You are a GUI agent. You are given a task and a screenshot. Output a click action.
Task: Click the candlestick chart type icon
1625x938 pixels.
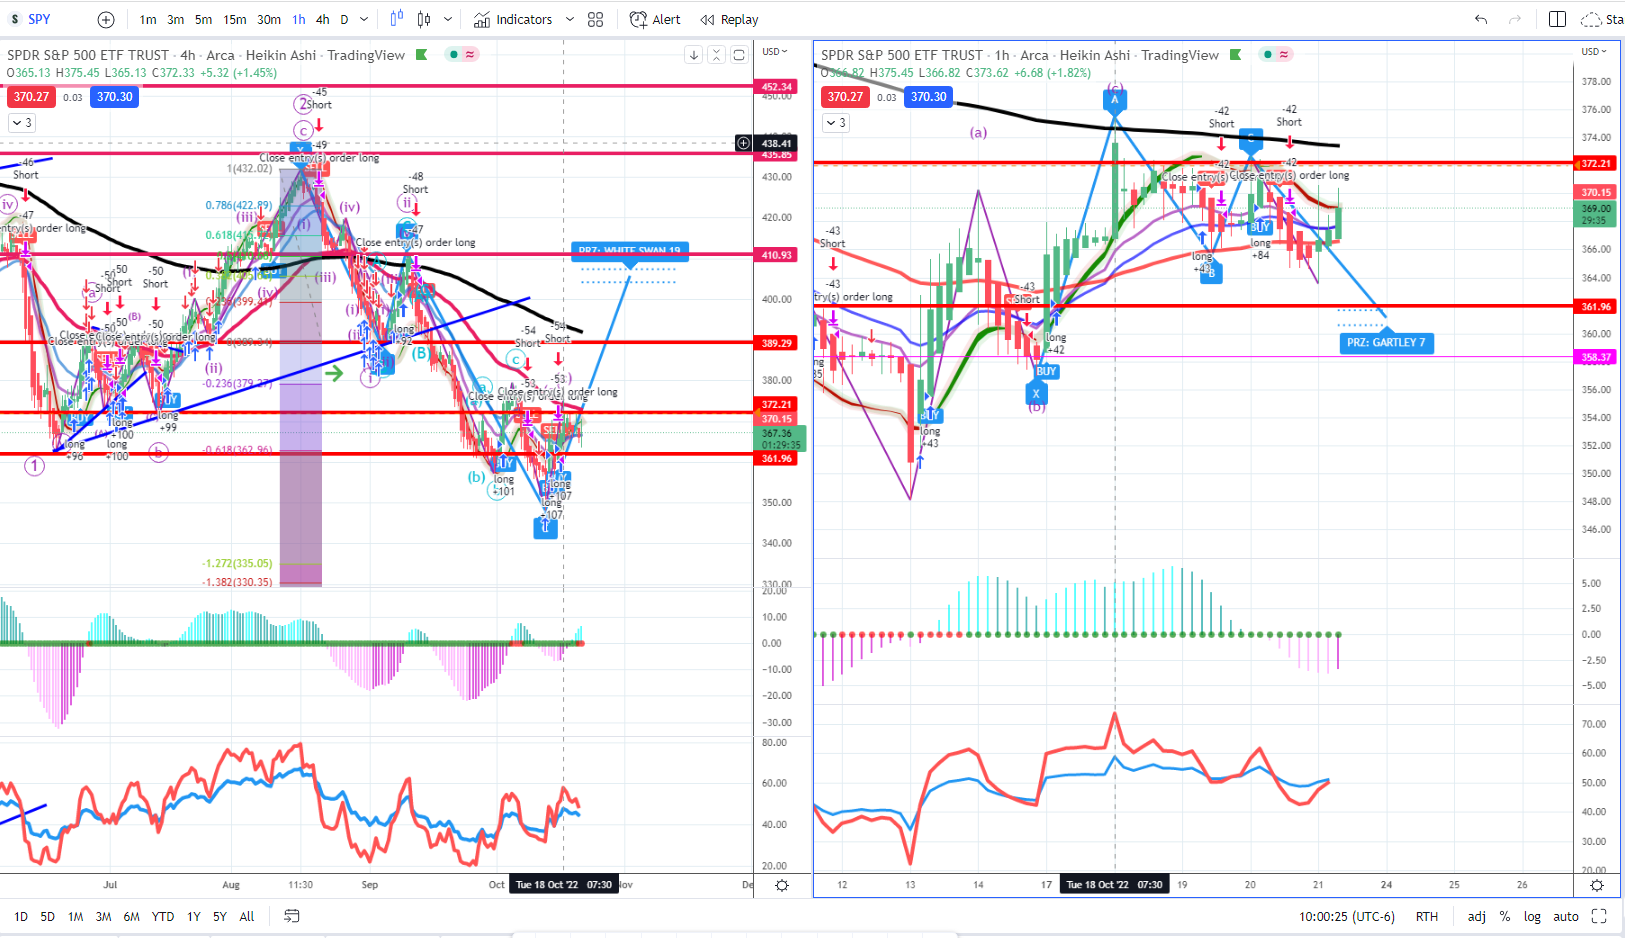[424, 19]
